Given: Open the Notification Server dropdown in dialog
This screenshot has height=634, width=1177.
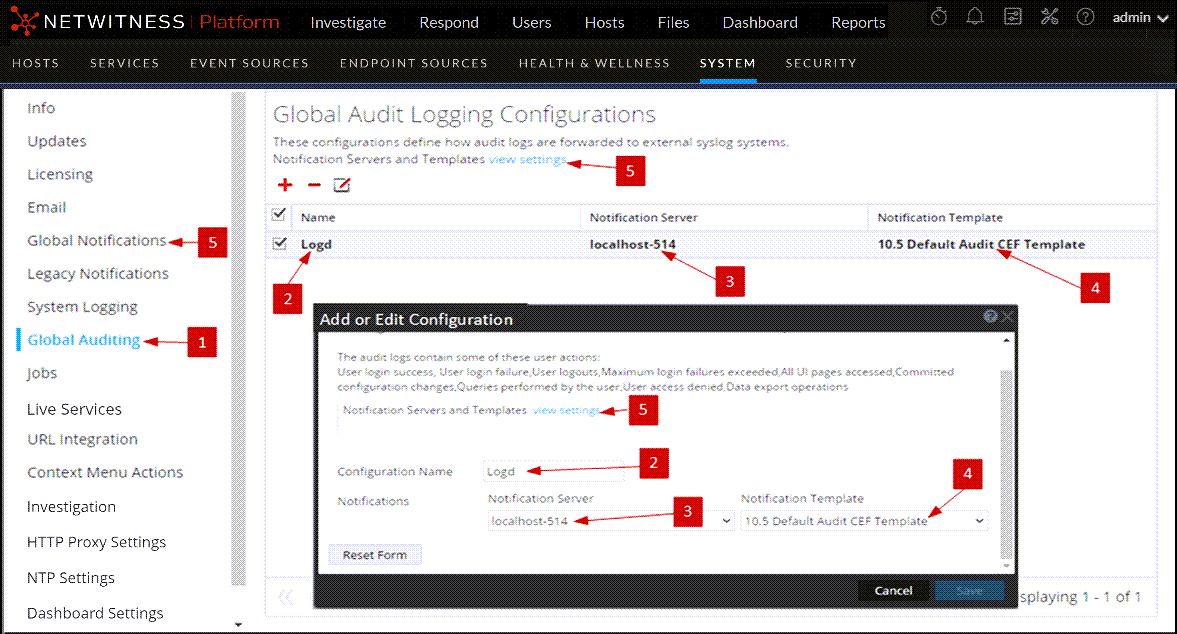Looking at the screenshot, I should point(611,521).
